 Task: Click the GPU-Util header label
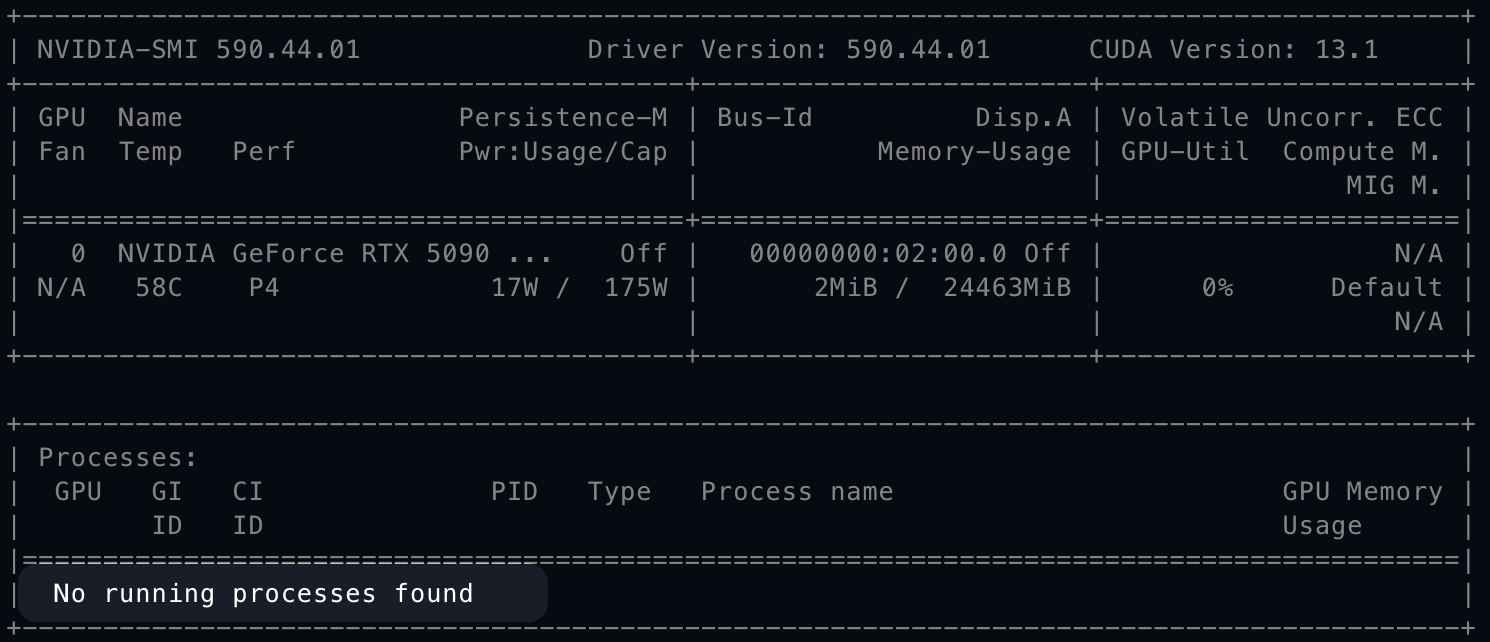[x=1185, y=151]
